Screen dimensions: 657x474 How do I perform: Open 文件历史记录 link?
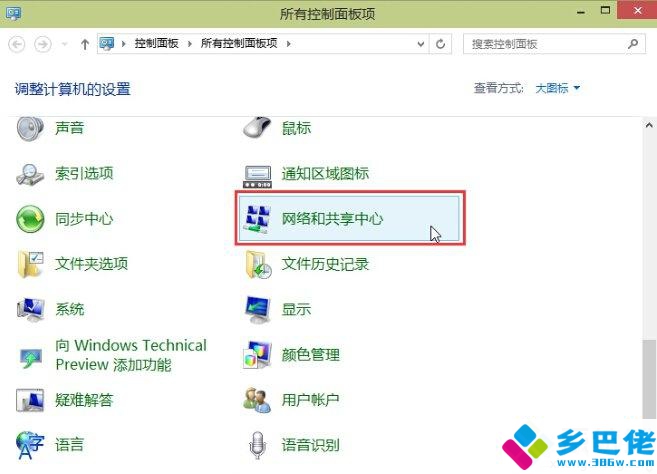(x=325, y=264)
